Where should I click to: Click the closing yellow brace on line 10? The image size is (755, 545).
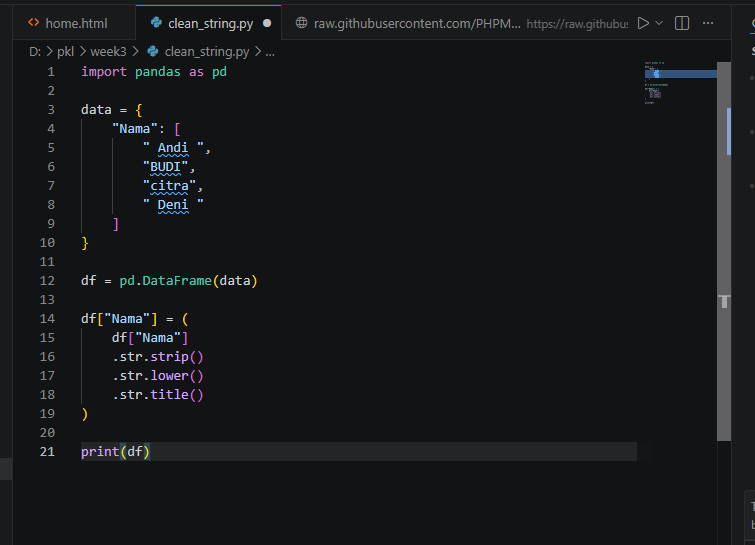85,243
